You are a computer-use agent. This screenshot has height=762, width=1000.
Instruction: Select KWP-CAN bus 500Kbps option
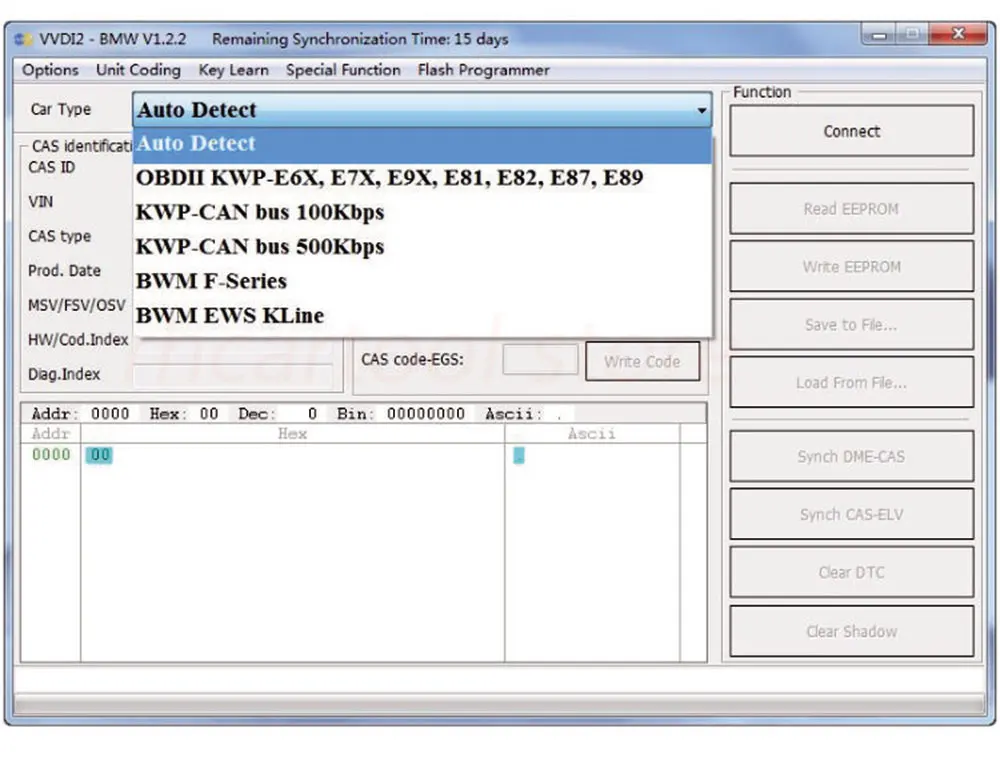tap(422, 247)
